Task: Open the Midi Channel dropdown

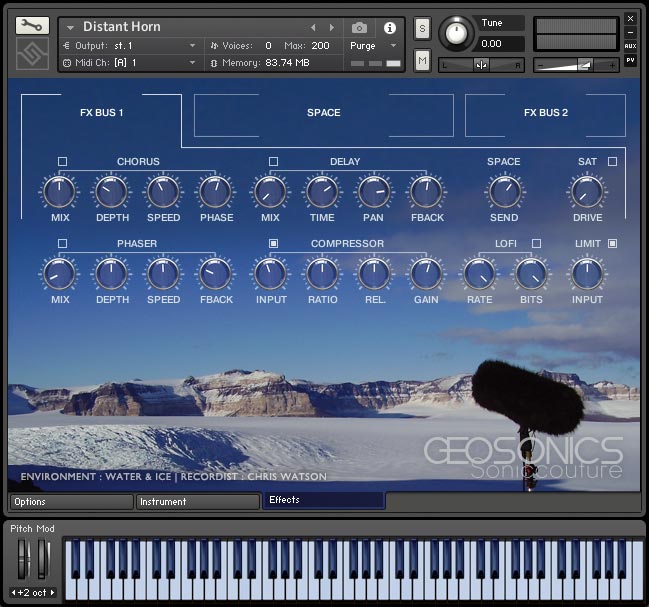Action: [130, 62]
